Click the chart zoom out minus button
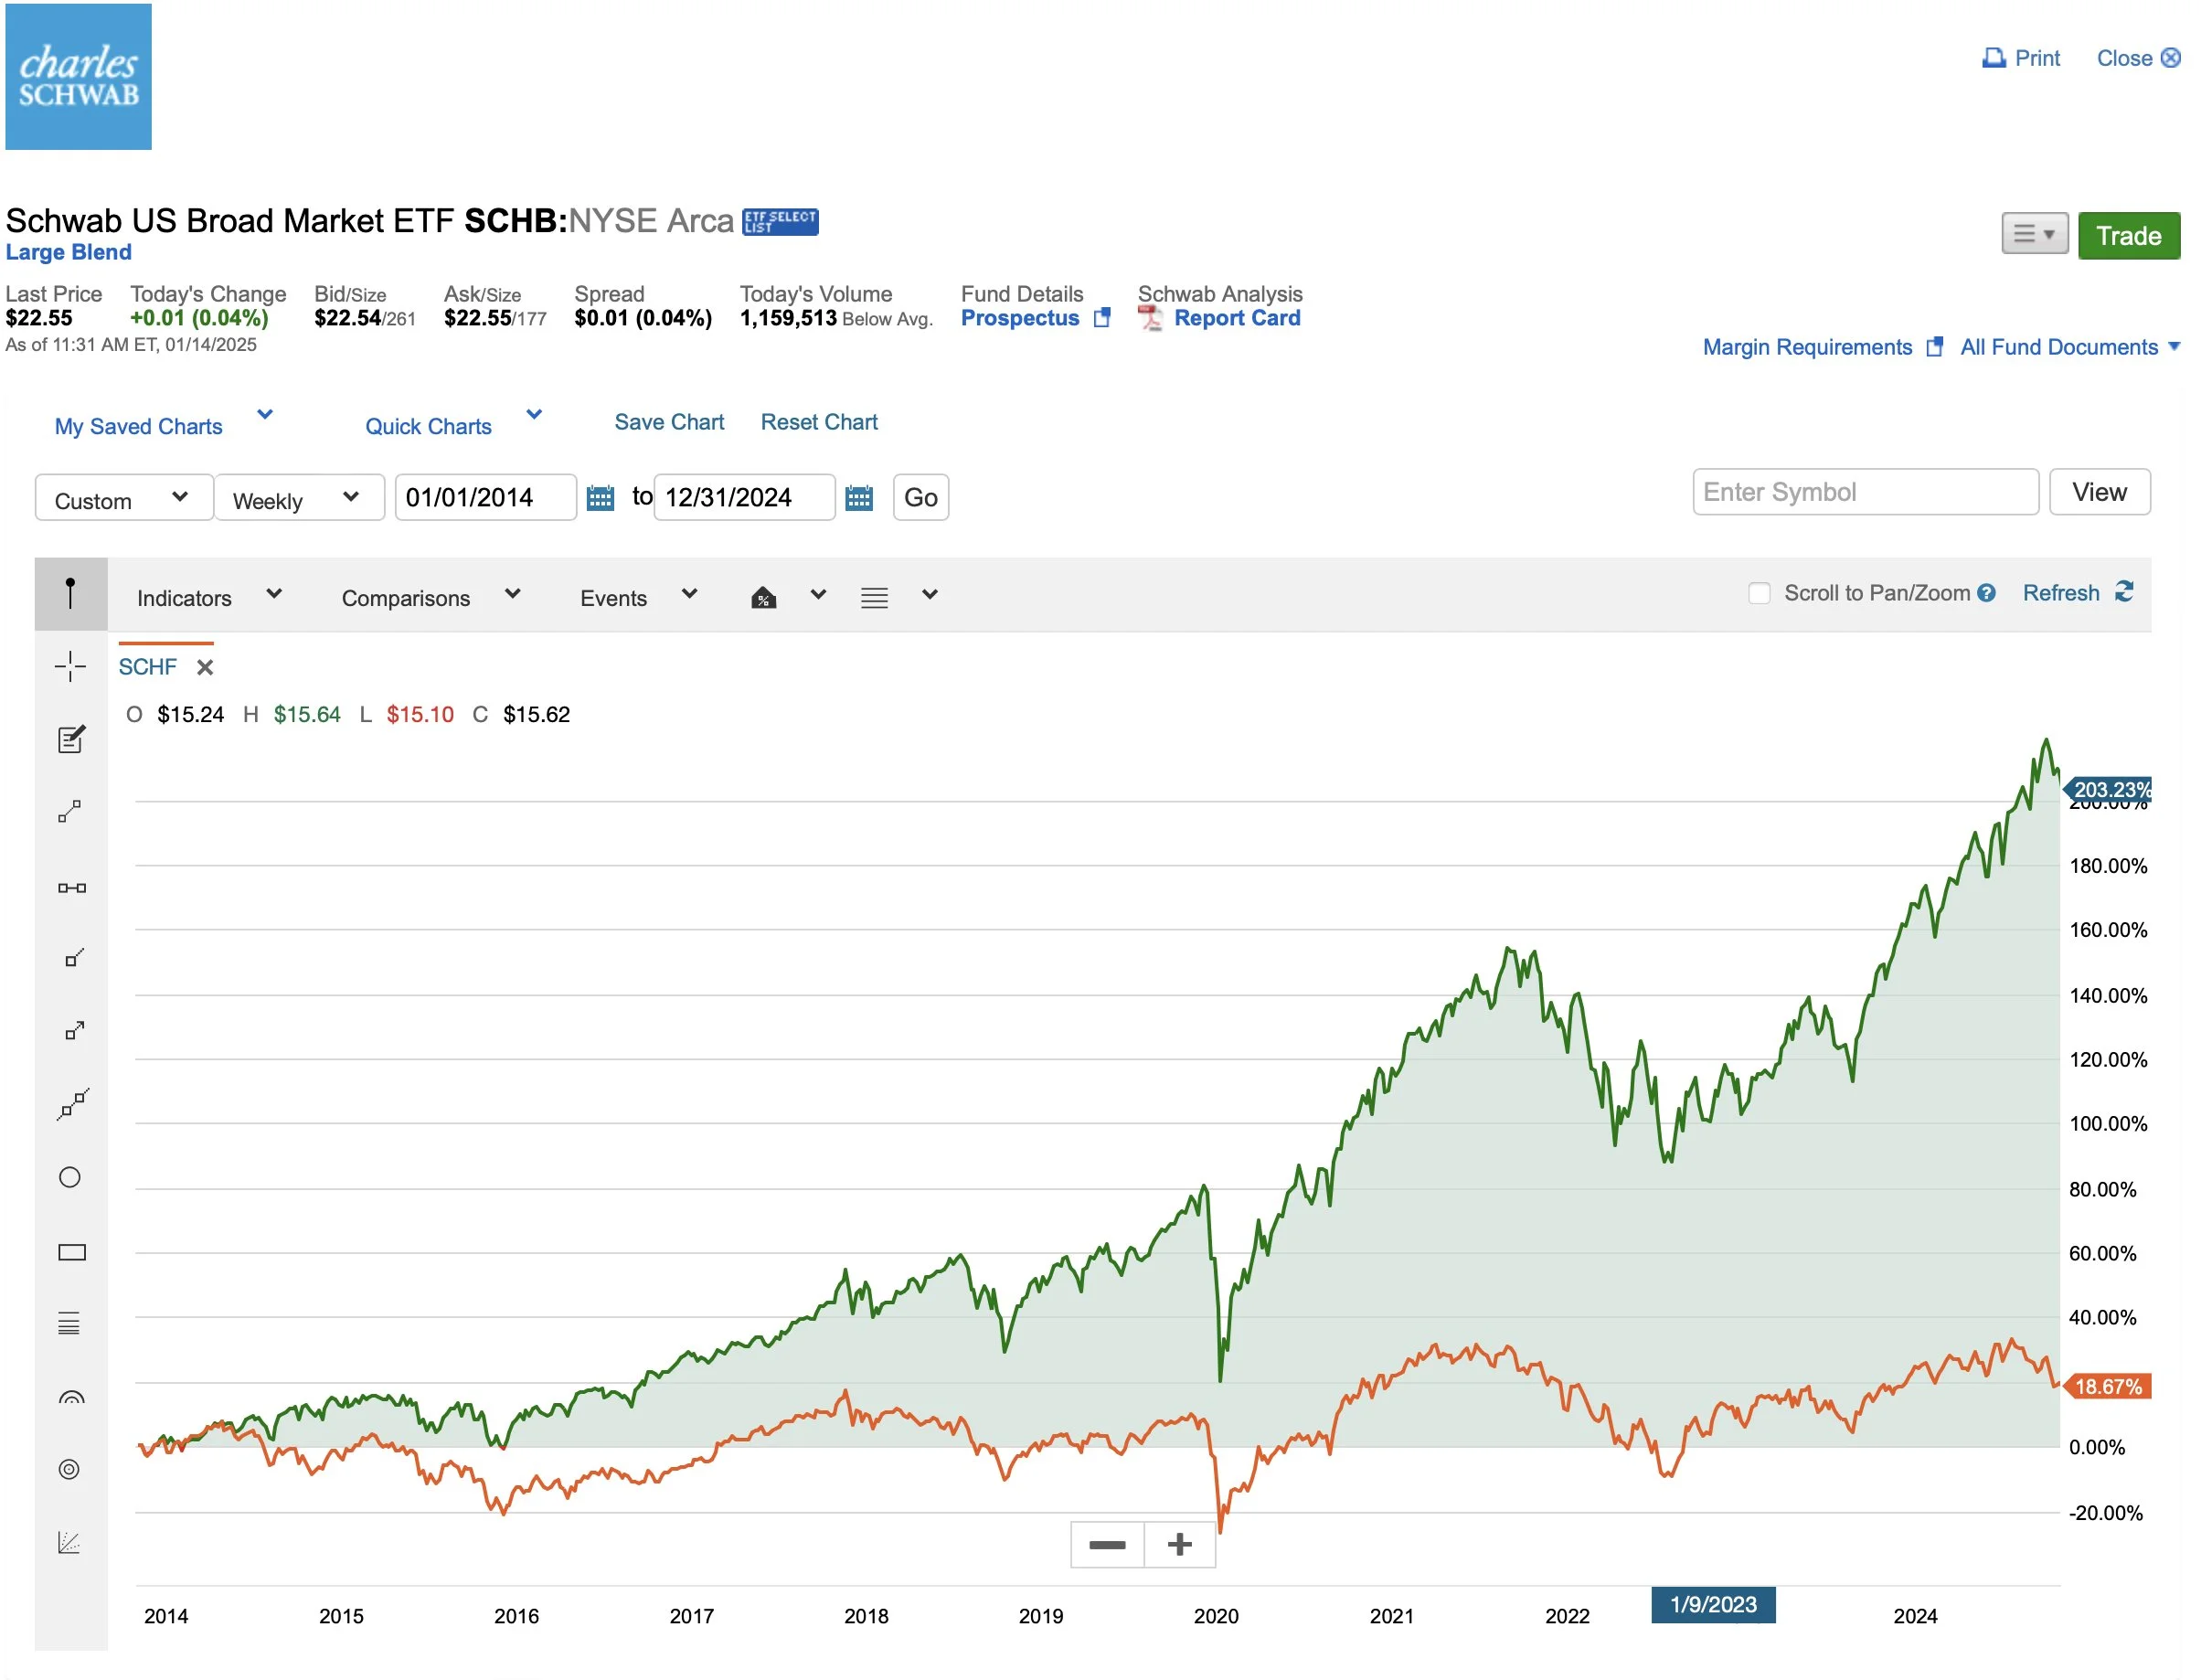 click(x=1107, y=1545)
